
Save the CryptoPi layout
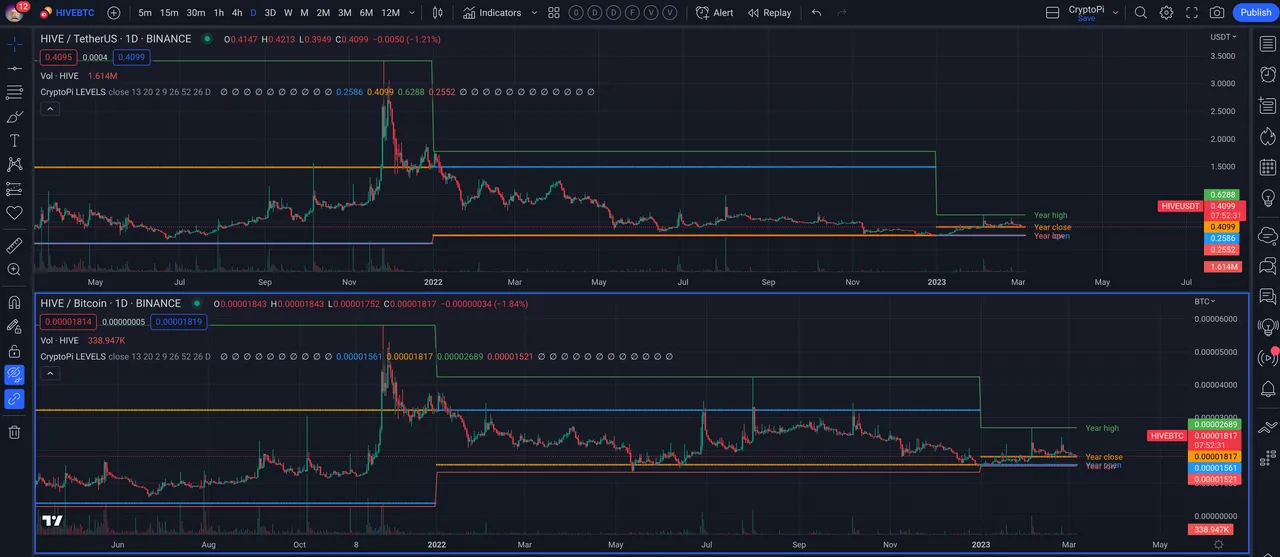(x=1086, y=18)
